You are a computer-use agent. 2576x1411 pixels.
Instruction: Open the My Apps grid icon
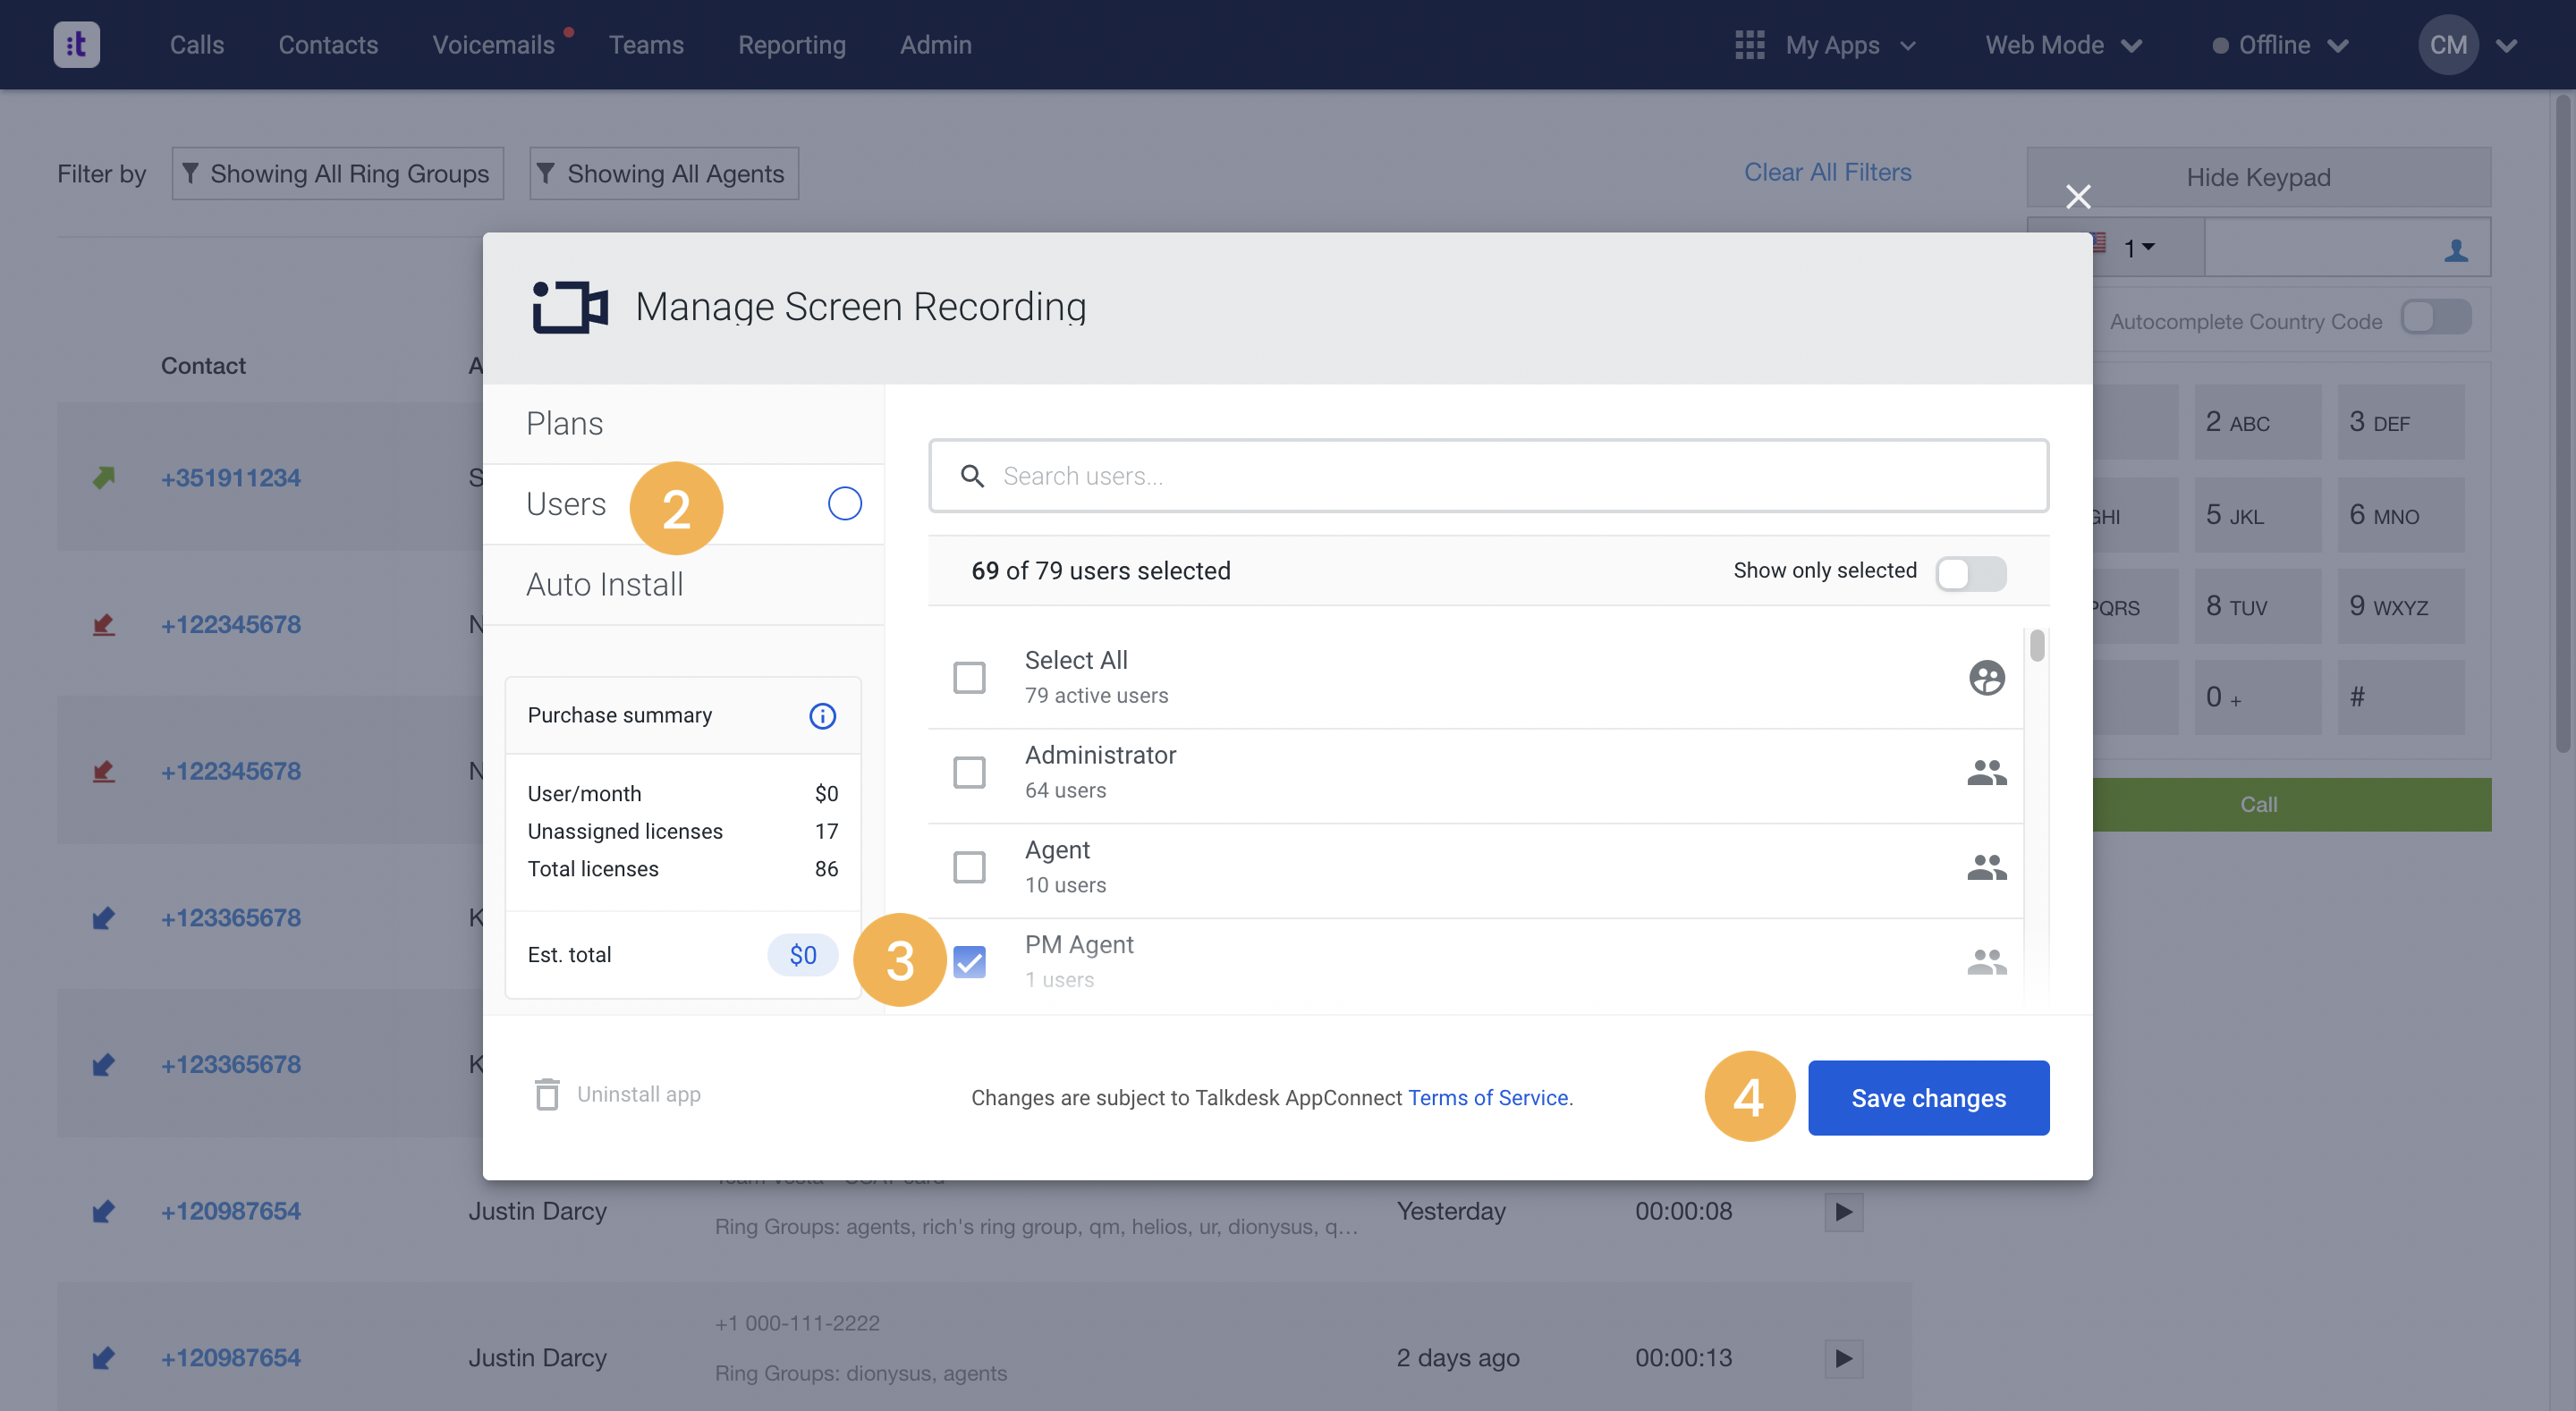tap(1749, 45)
